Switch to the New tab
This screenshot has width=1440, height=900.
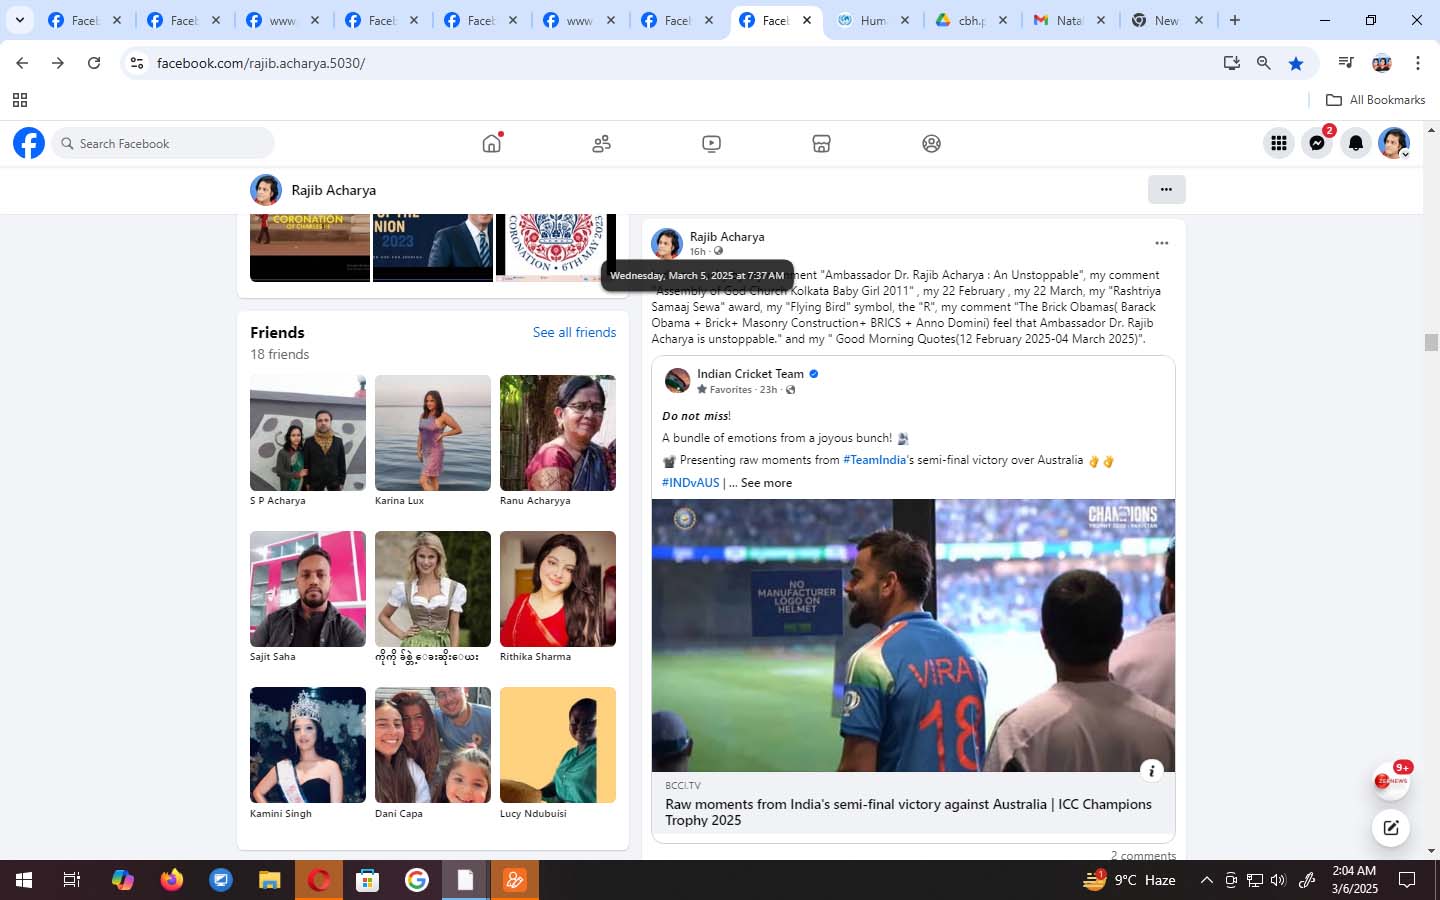click(1167, 20)
